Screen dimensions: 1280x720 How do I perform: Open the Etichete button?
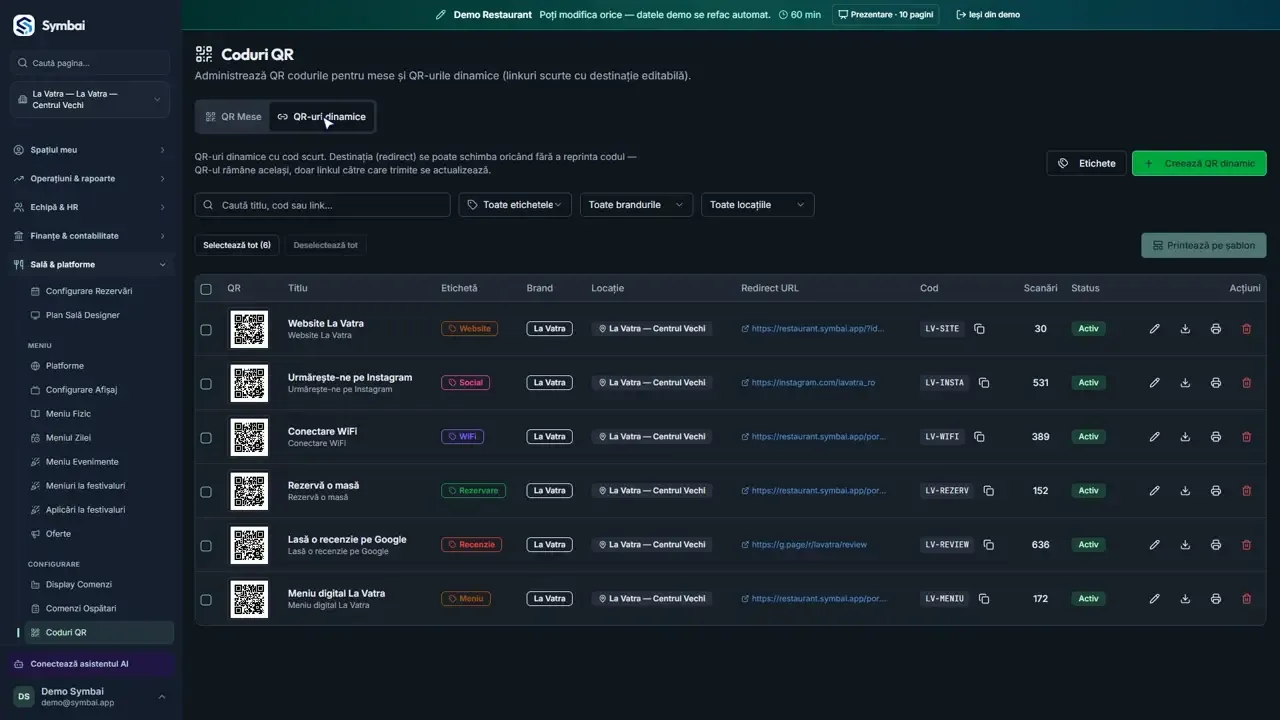(1087, 163)
